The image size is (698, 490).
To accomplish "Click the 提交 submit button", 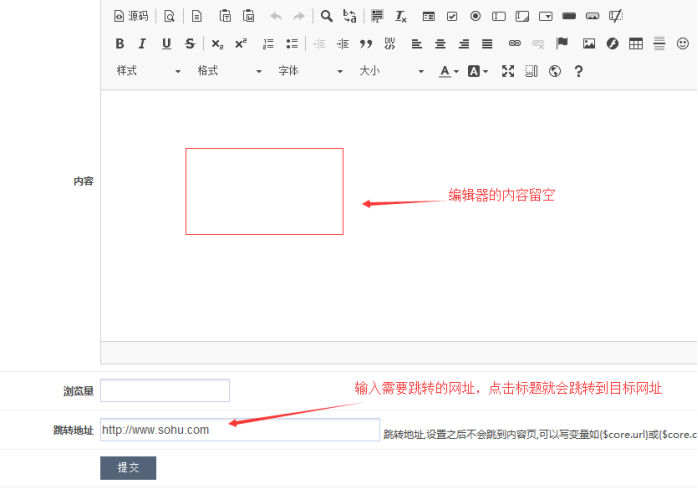I will coord(128,468).
